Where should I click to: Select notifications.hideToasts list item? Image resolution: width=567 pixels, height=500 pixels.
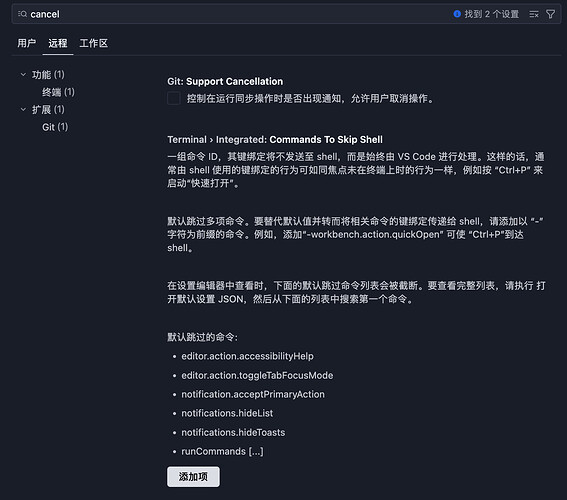233,432
